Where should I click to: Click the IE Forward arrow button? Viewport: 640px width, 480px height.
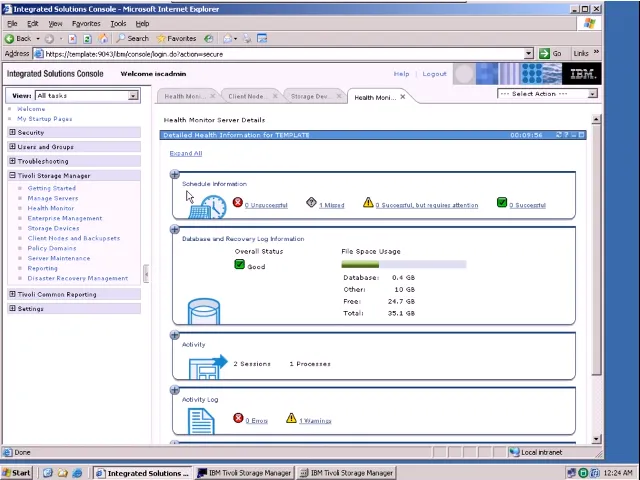[49, 39]
